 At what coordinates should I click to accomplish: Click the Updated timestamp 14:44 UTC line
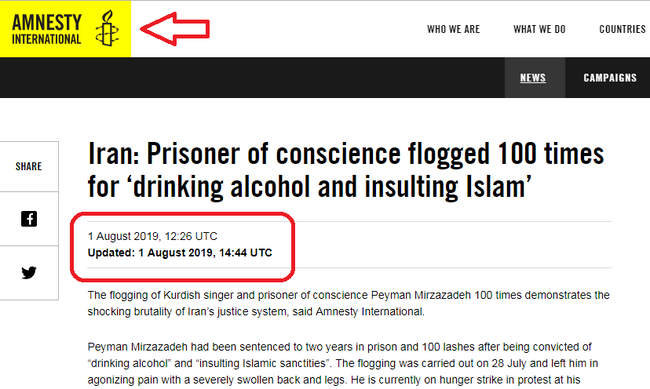click(180, 253)
